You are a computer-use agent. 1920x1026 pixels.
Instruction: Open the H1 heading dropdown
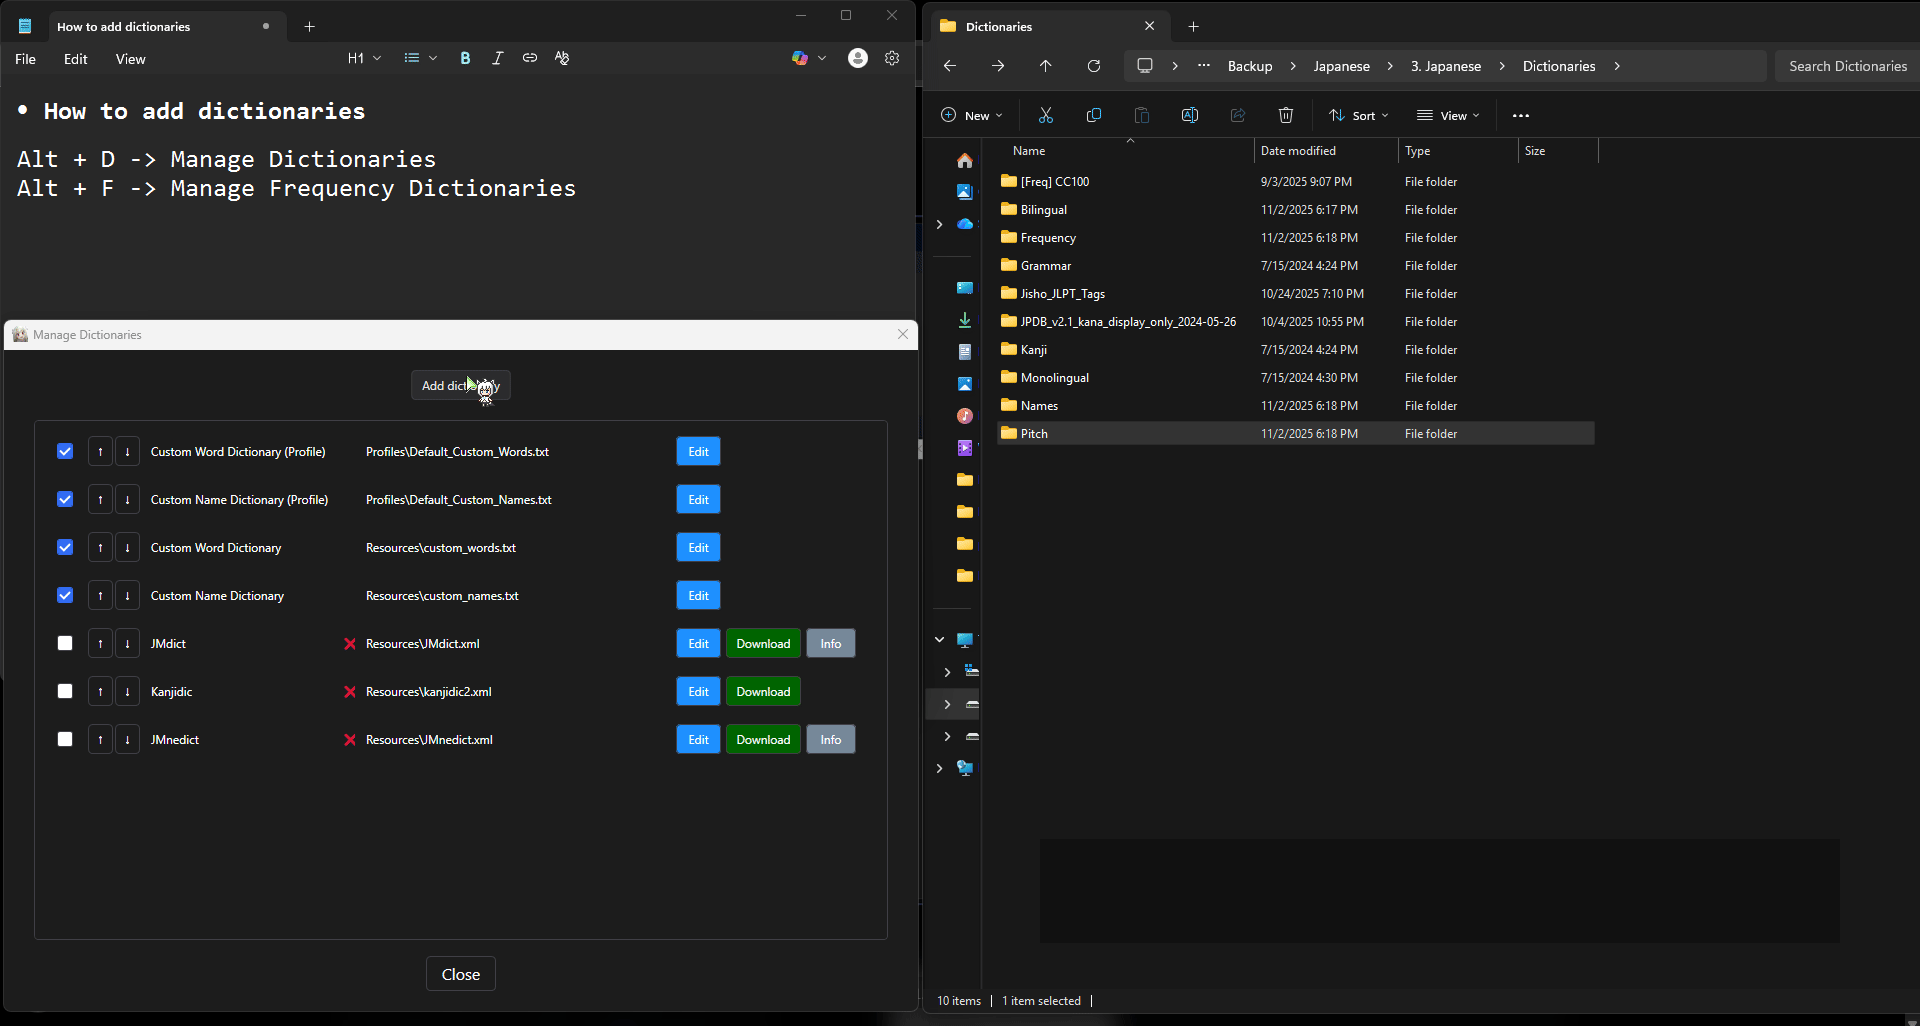pos(364,58)
